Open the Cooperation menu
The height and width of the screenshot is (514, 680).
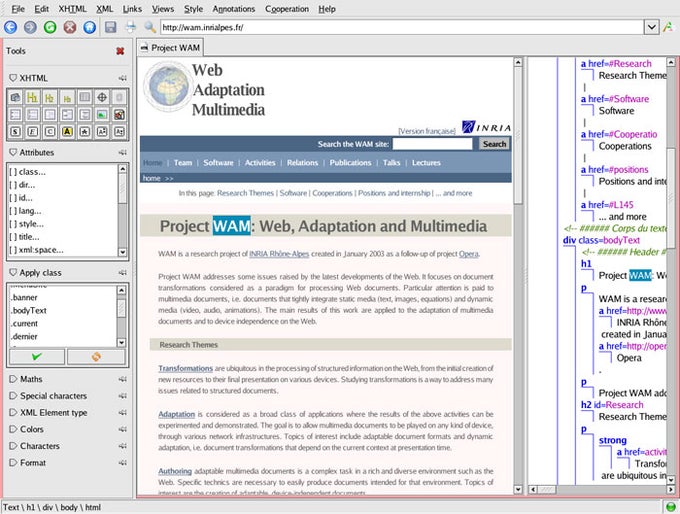(287, 9)
